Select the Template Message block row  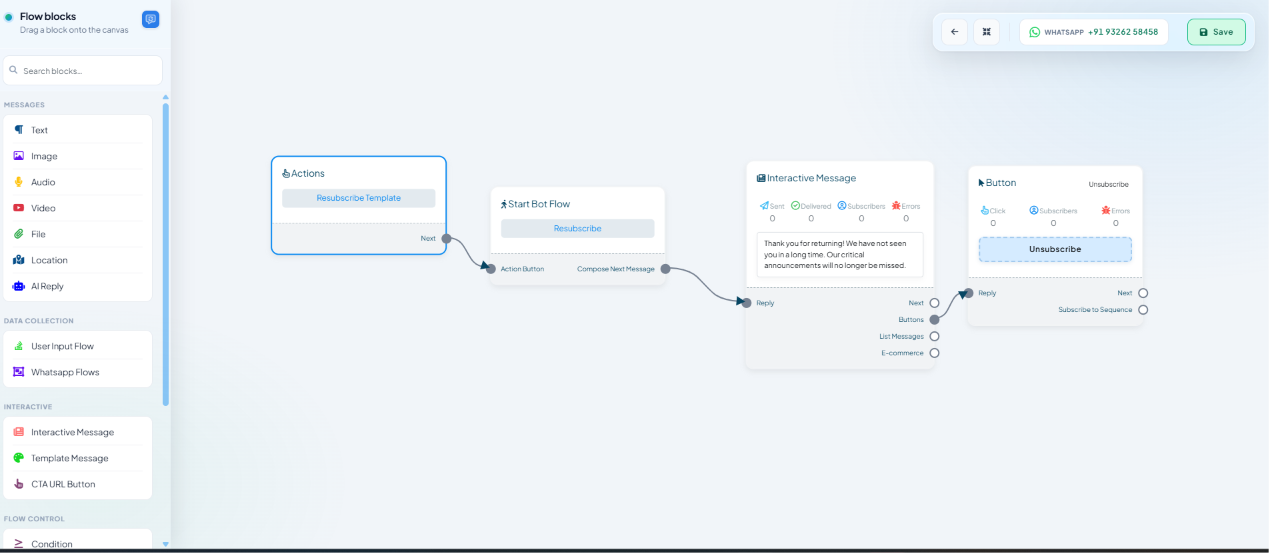coord(77,458)
